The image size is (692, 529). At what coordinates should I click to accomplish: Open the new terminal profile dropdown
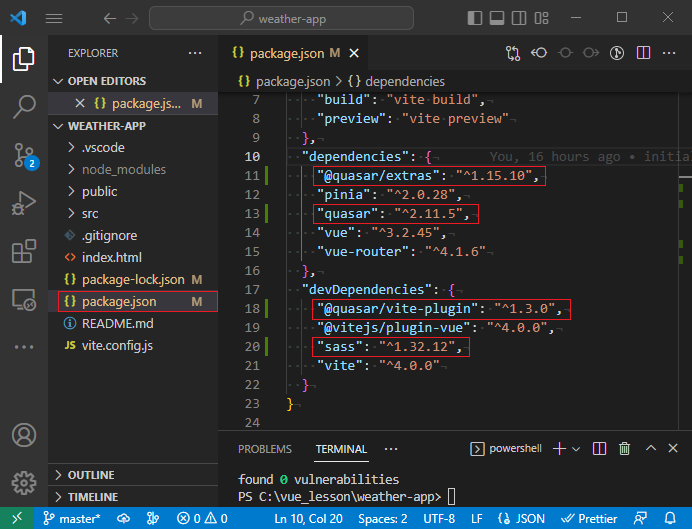point(576,449)
